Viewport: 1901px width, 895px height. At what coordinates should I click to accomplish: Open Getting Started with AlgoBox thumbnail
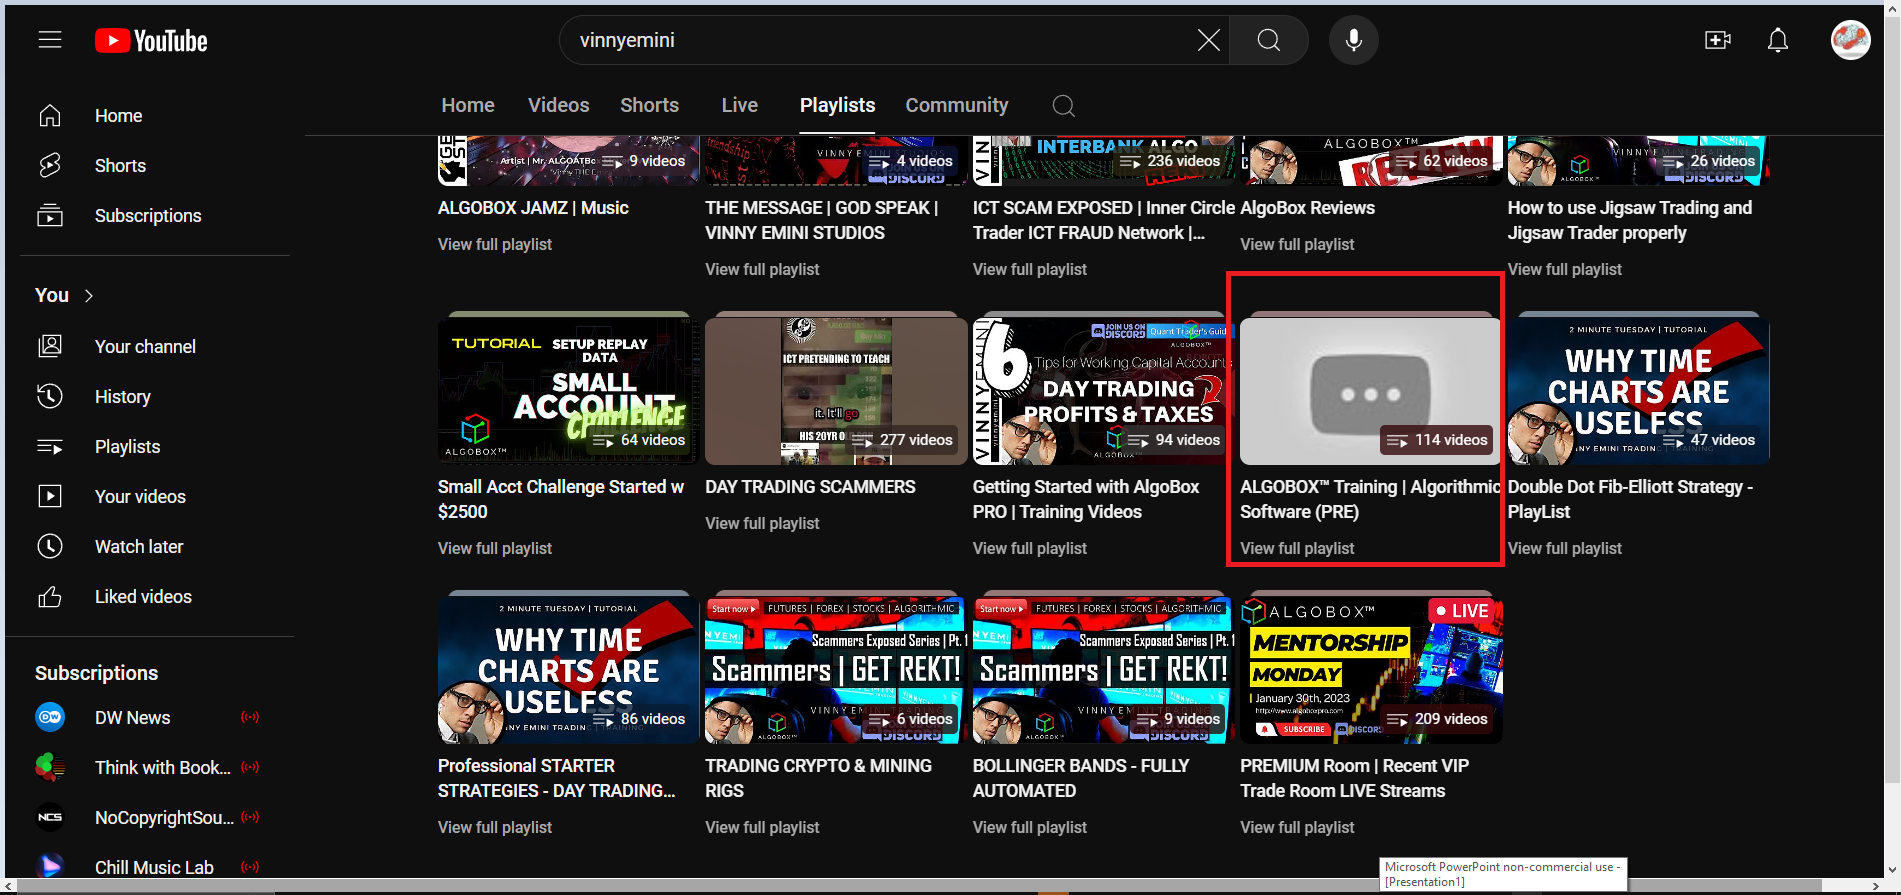(x=1103, y=391)
